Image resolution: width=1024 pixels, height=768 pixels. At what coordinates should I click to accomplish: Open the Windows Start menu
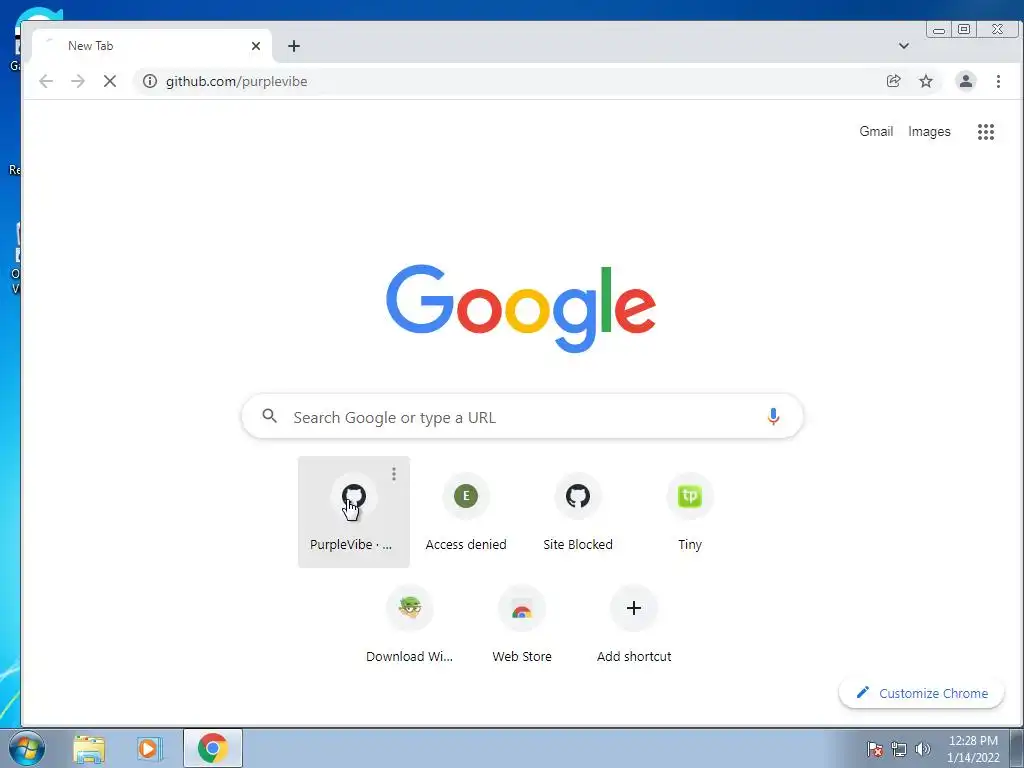tap(25, 748)
